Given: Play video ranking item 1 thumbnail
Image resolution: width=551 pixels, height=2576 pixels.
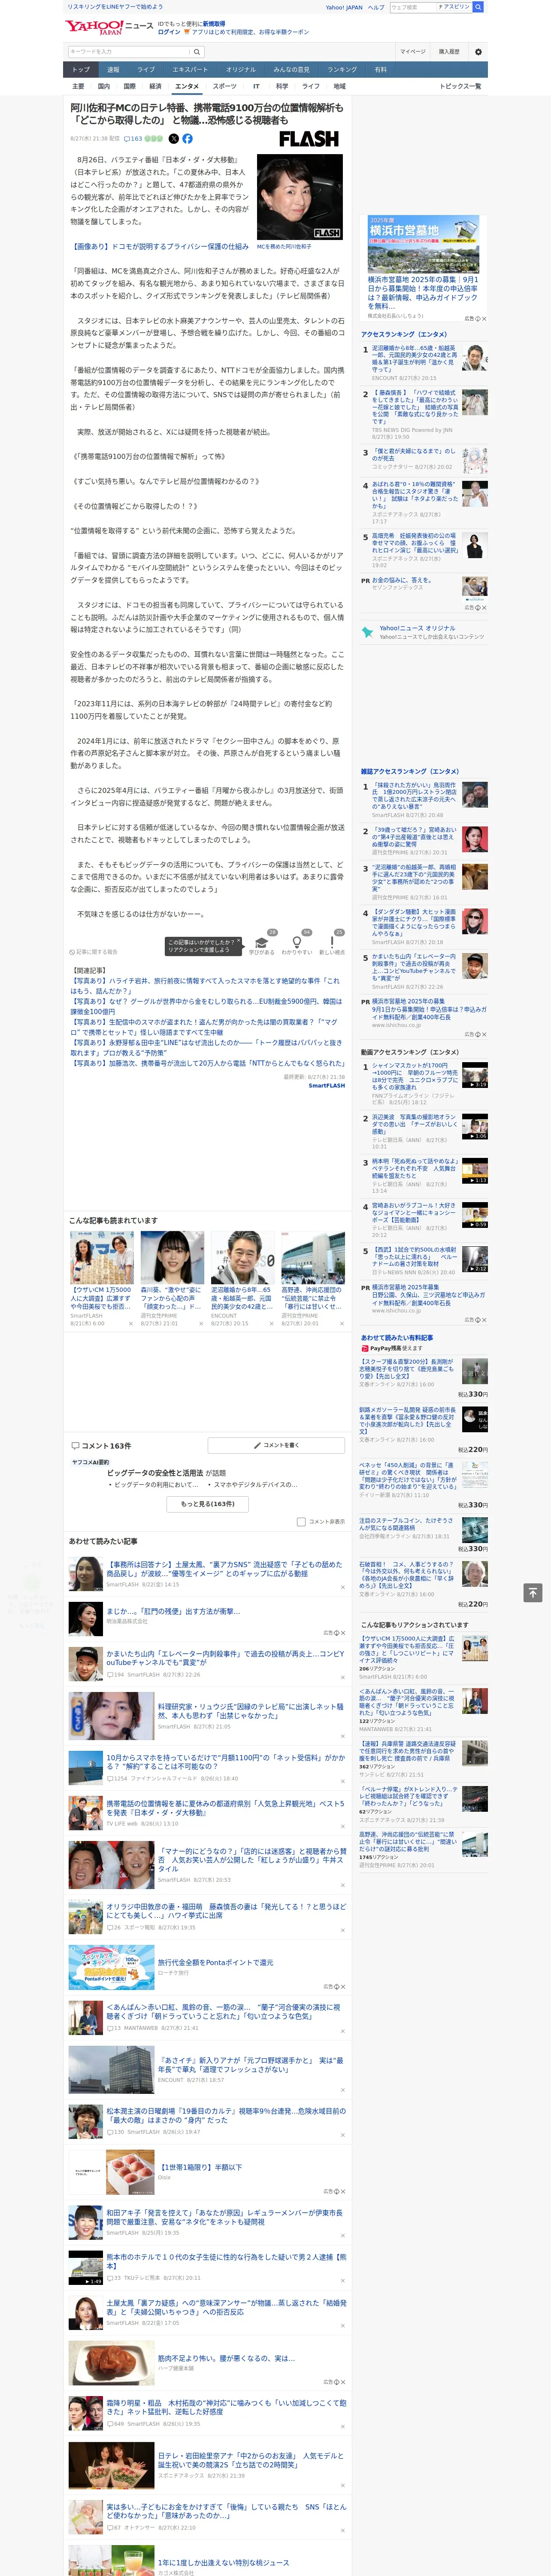Looking at the screenshot, I should [x=475, y=1075].
